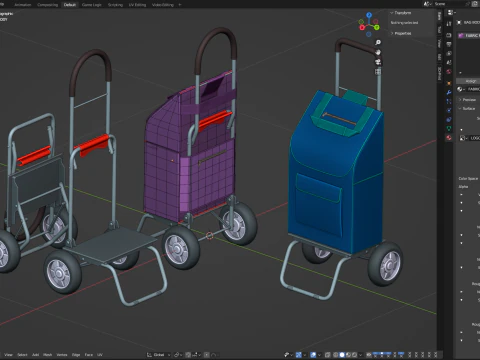Screen dimensions: 480x360
Task: Switch to the Animation workspace tab
Action: [x=23, y=5]
